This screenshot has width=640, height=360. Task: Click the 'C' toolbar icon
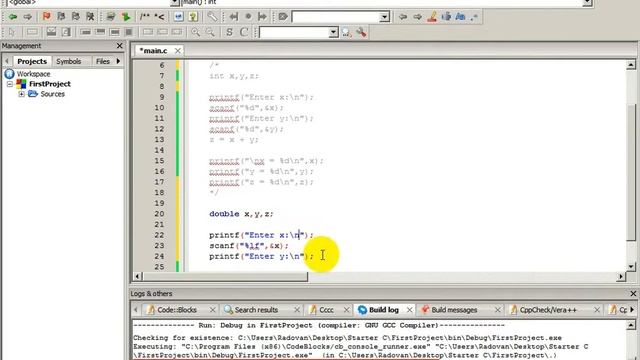(x=244, y=32)
